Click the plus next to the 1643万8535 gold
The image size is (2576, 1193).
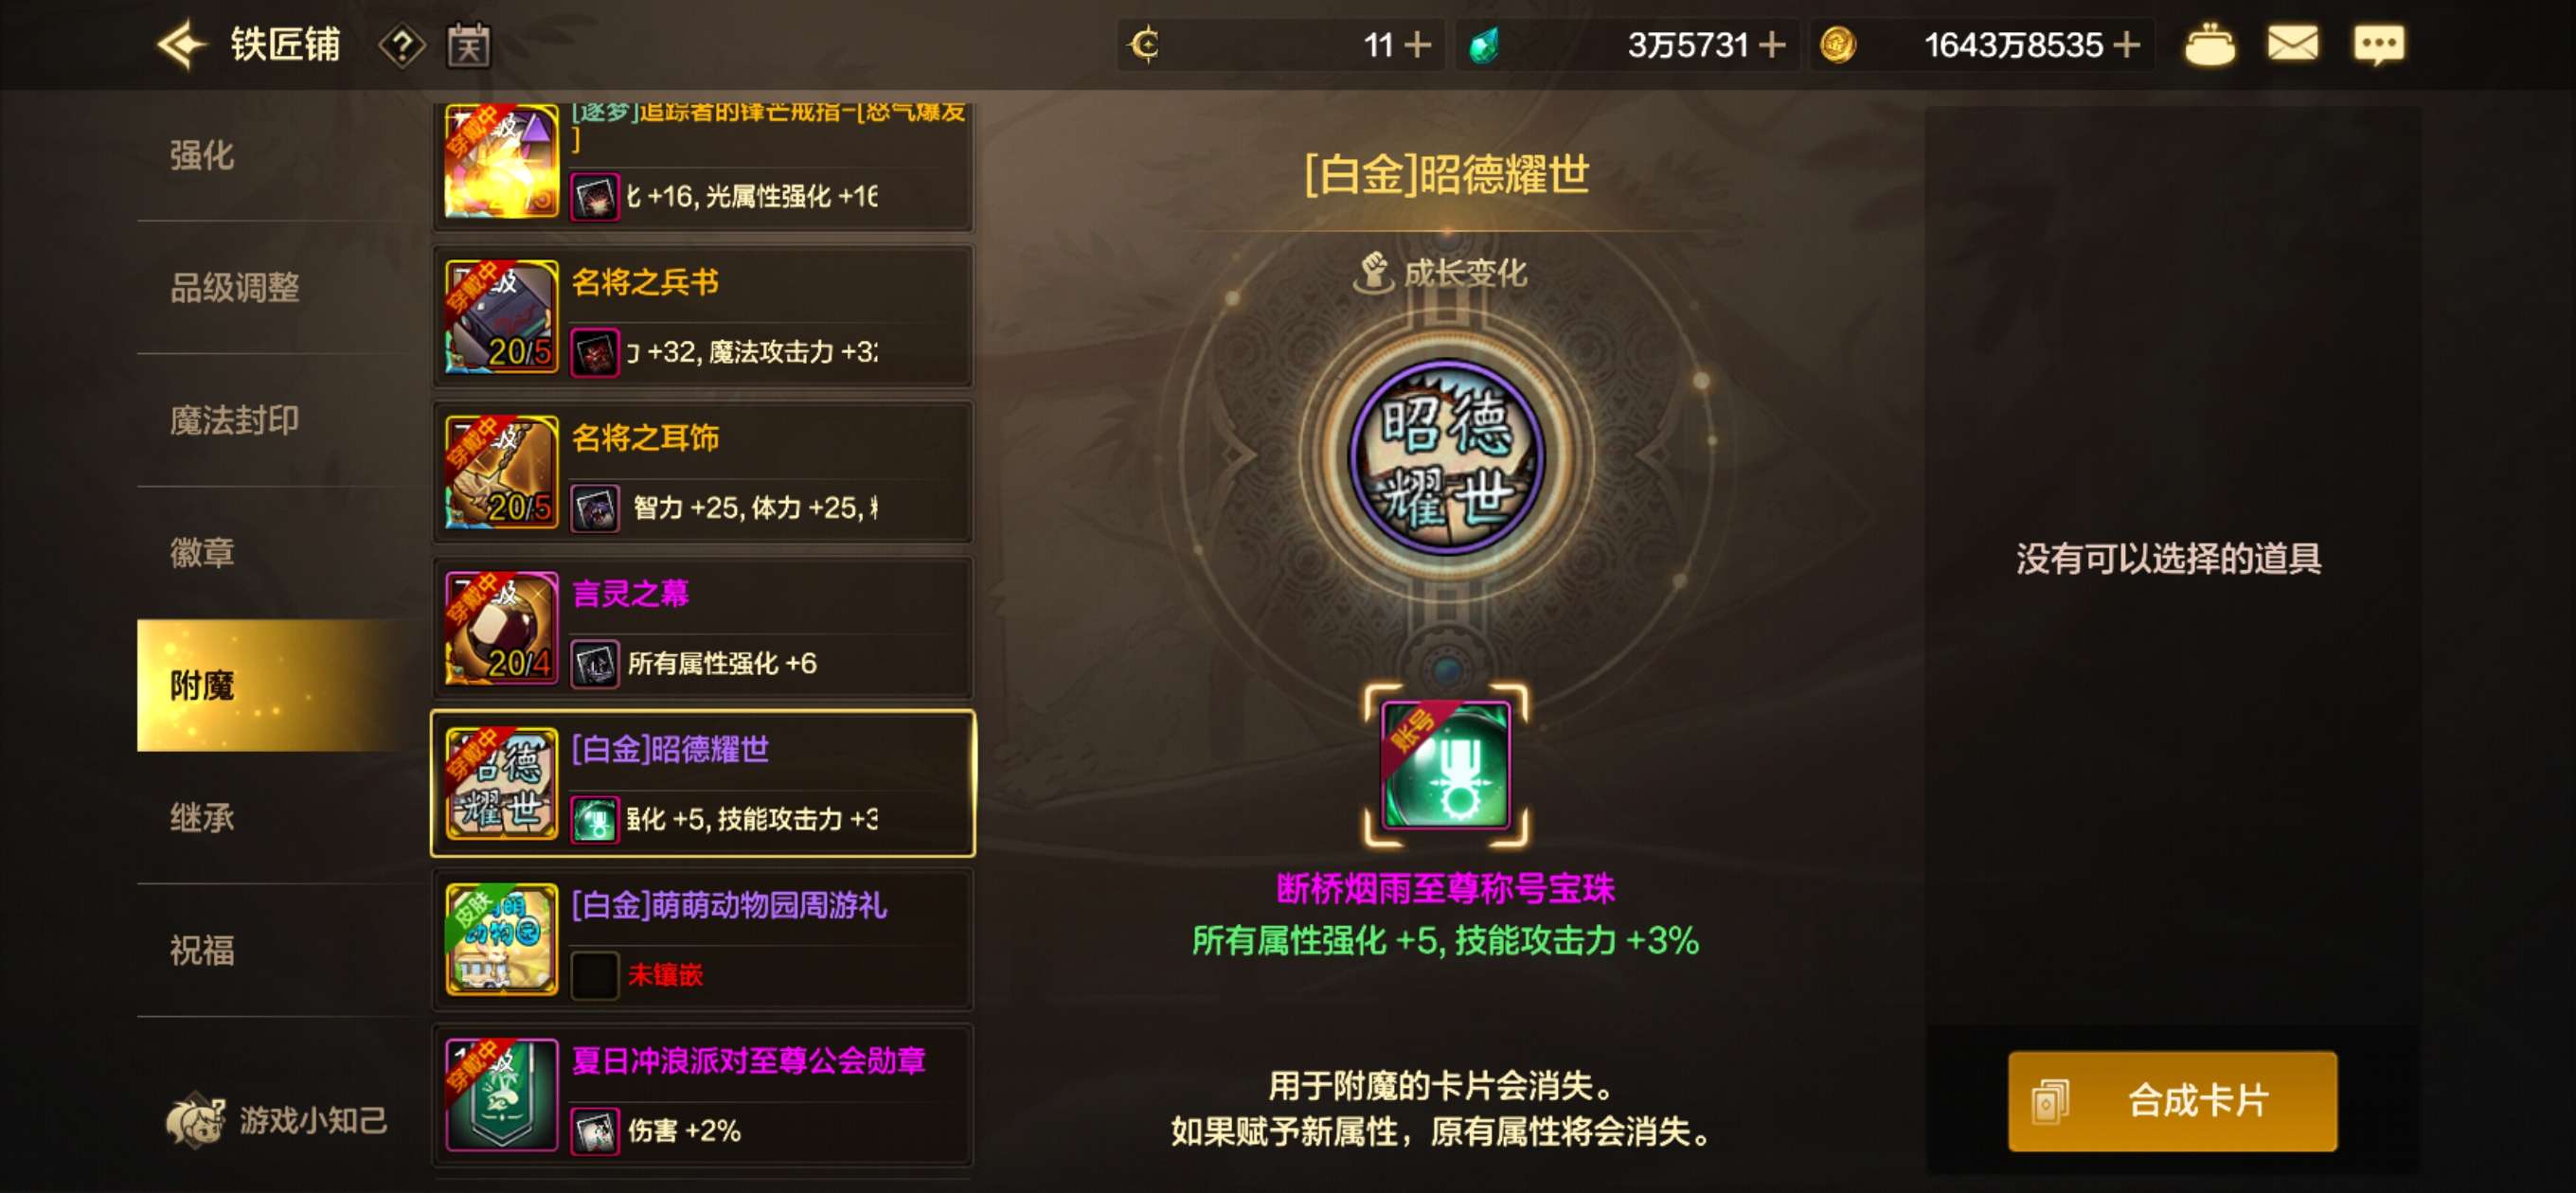2127,45
